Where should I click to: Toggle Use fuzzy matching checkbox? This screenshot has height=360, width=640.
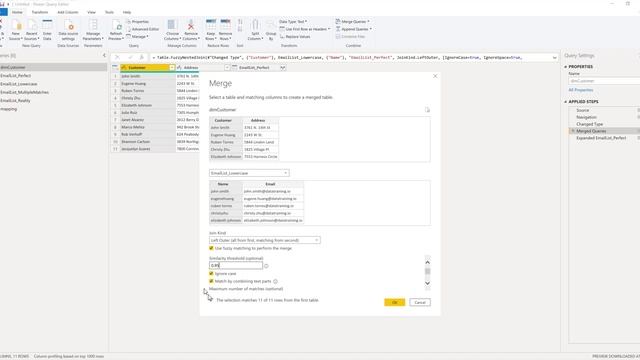[x=211, y=248]
